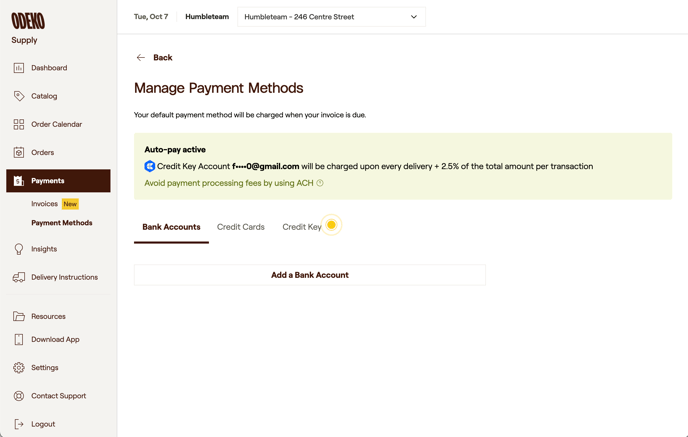Click the Download App phone icon
The width and height of the screenshot is (688, 437).
click(19, 340)
